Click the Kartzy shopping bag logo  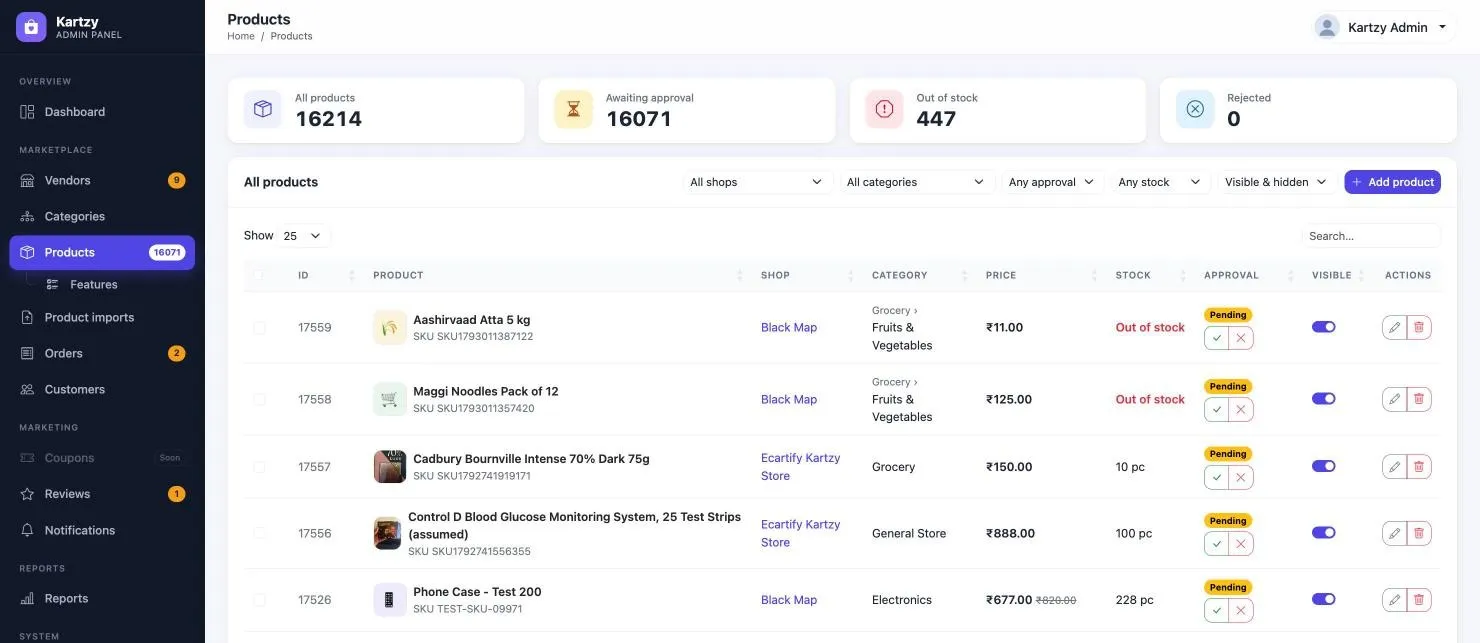31,27
